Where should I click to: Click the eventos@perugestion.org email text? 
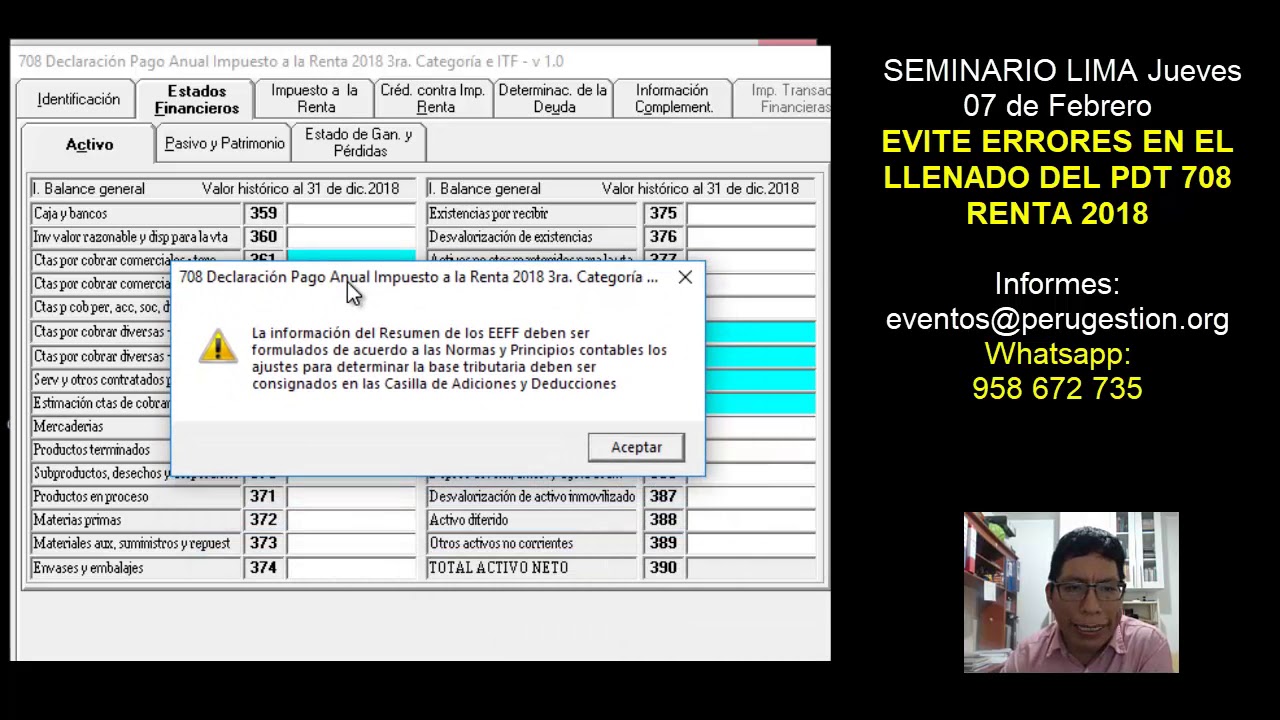(1057, 319)
